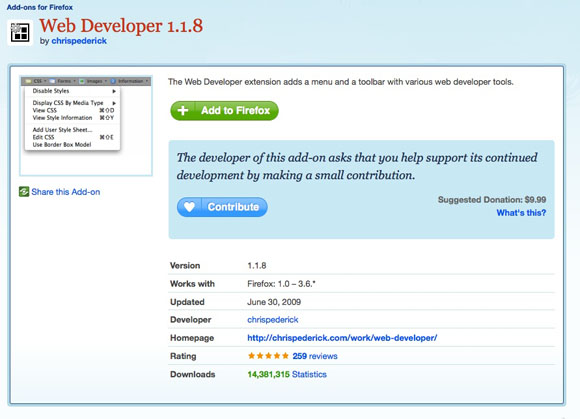580x419 pixels.
Task: Click Suggested Donation: $9.99 text
Action: tap(492, 200)
